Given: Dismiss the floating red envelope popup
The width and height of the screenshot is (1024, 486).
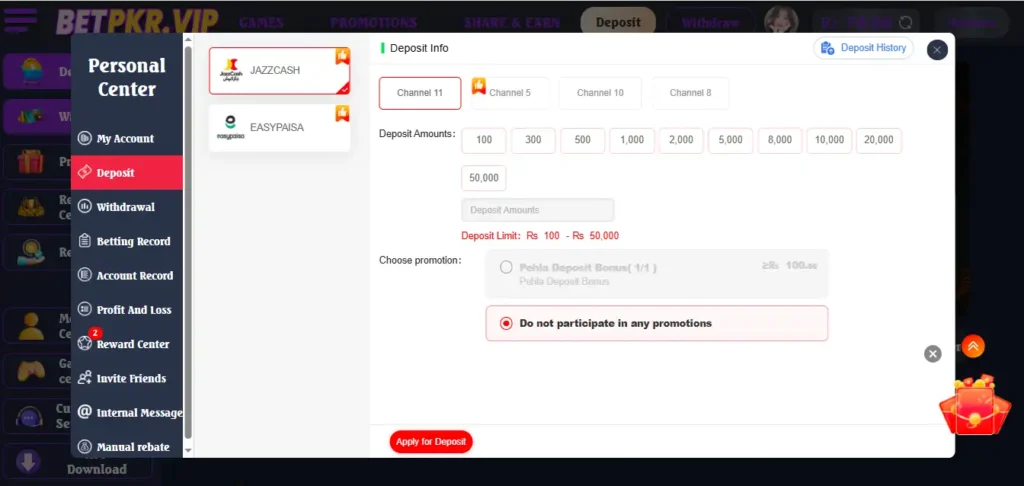Looking at the screenshot, I should point(933,354).
